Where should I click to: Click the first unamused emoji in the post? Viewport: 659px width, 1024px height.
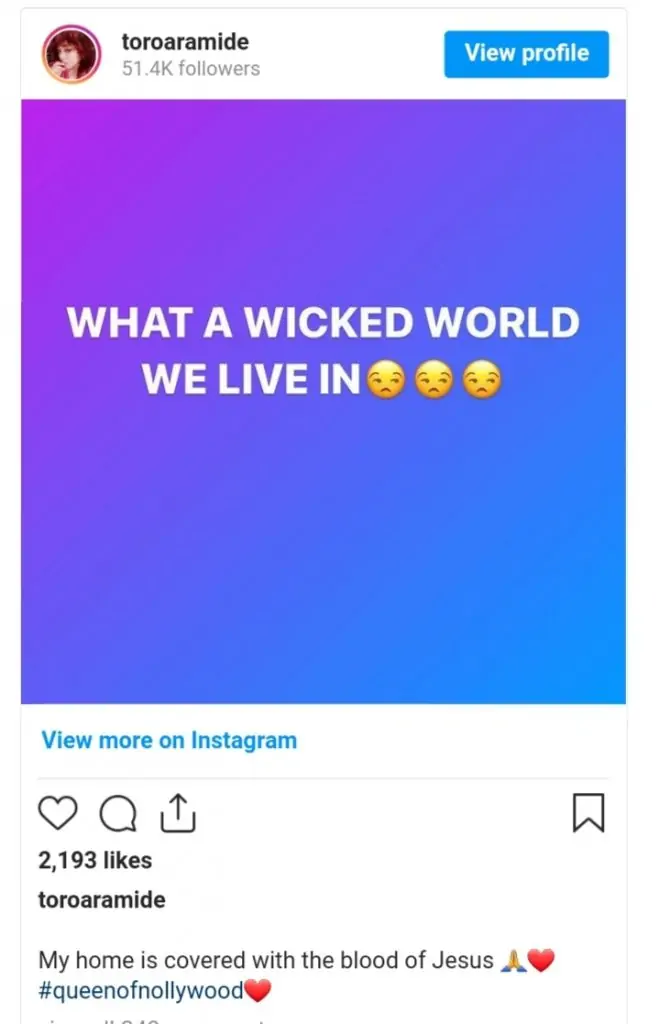coord(386,379)
